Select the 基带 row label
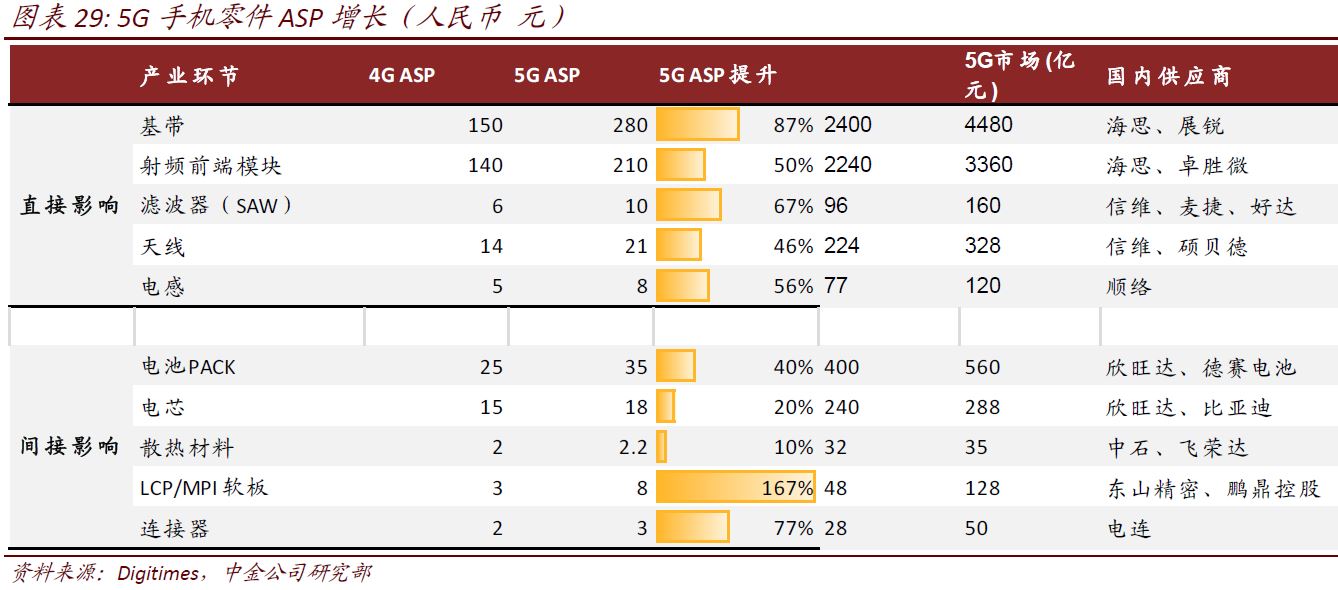 click(x=163, y=126)
